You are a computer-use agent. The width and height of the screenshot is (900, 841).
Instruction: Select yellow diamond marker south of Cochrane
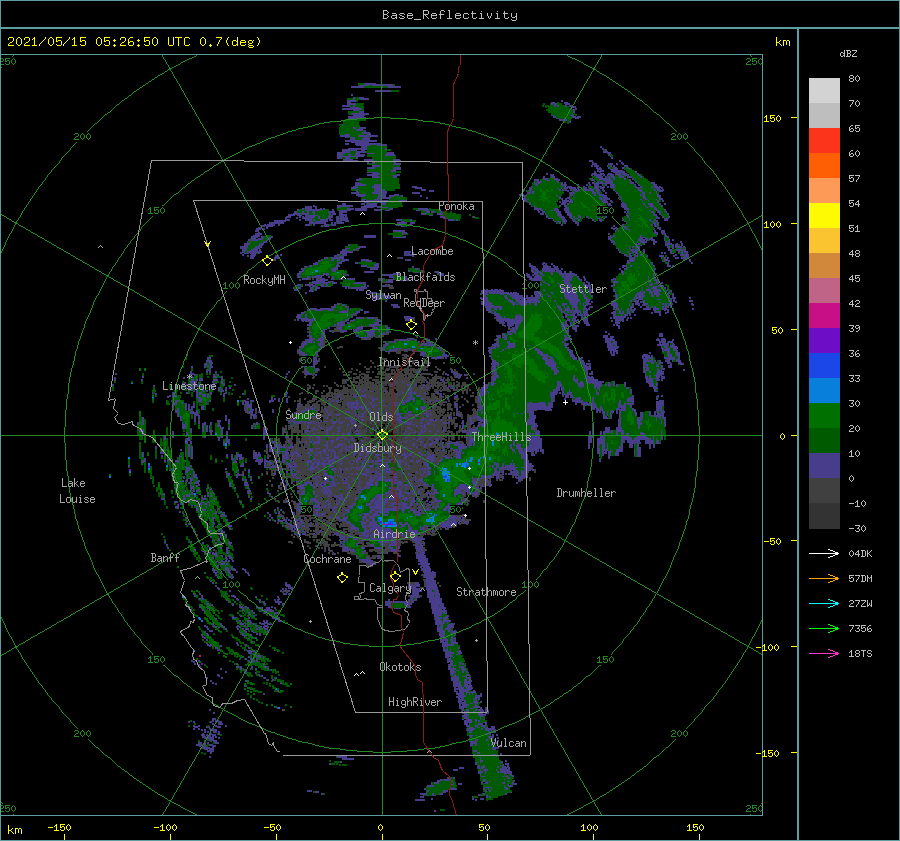(342, 578)
